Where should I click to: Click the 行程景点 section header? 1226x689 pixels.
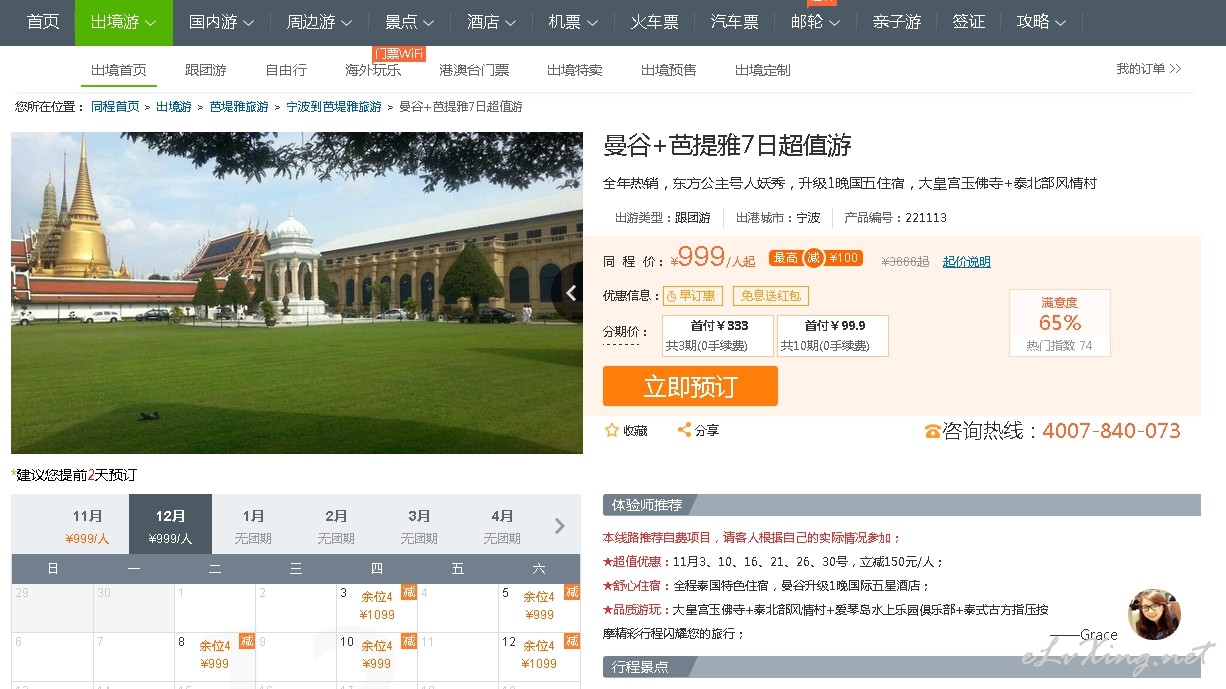(x=901, y=667)
